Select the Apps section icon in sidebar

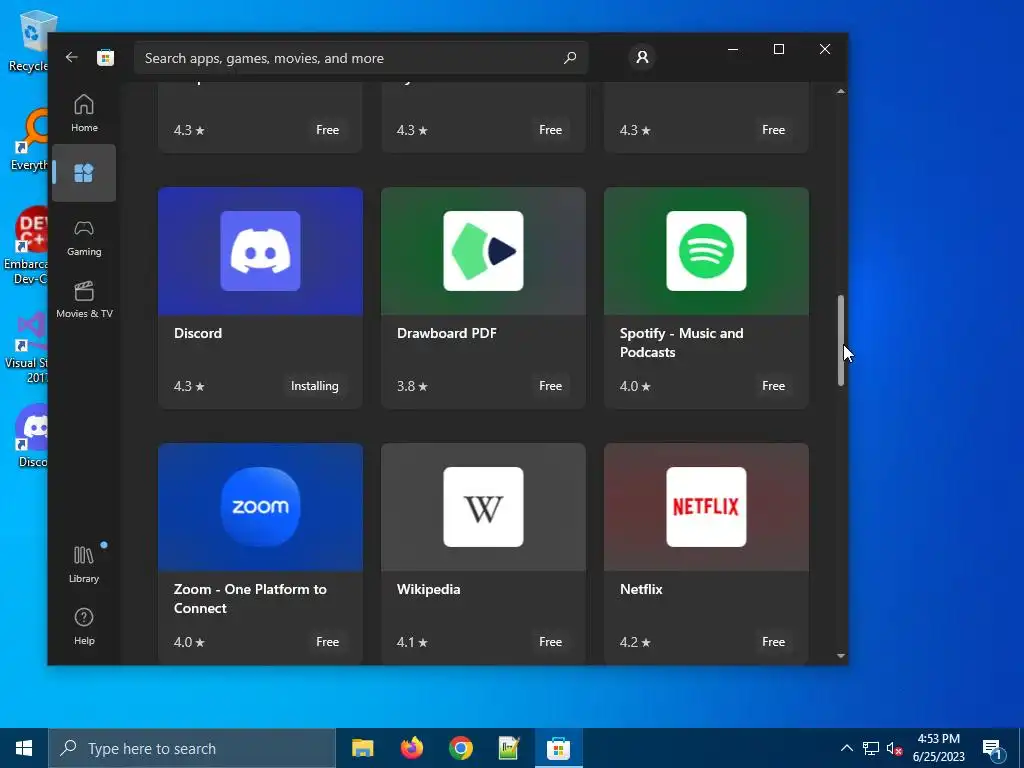(84, 173)
